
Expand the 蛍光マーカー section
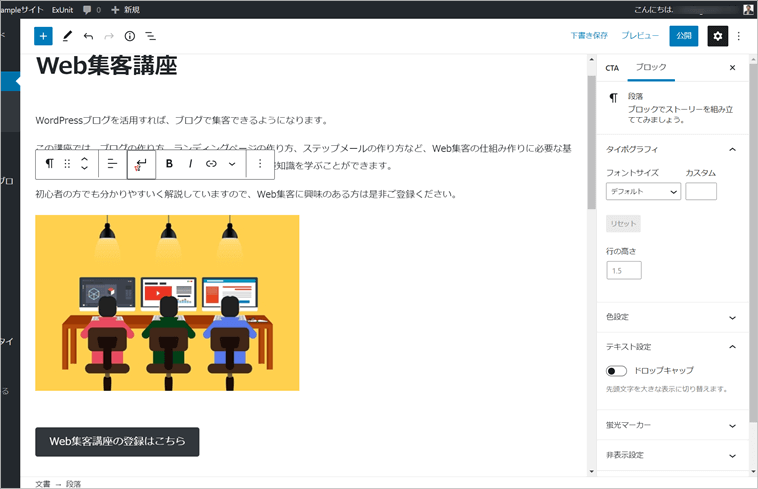click(x=670, y=425)
